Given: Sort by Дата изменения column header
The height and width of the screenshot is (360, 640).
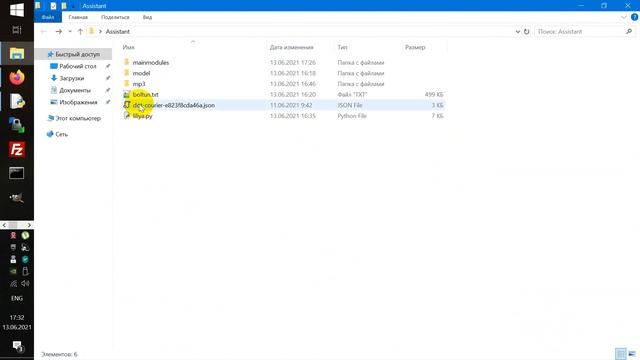Looking at the screenshot, I should pyautogui.click(x=291, y=47).
